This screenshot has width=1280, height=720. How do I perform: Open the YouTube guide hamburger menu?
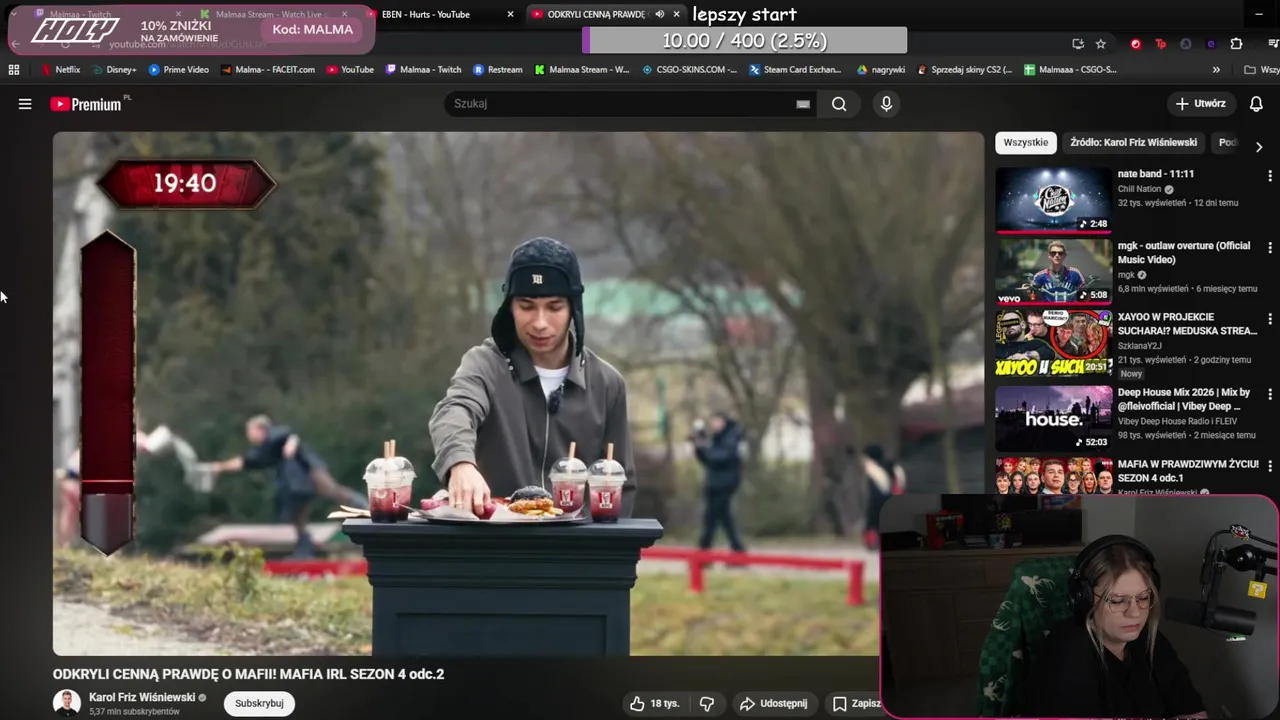tap(25, 104)
